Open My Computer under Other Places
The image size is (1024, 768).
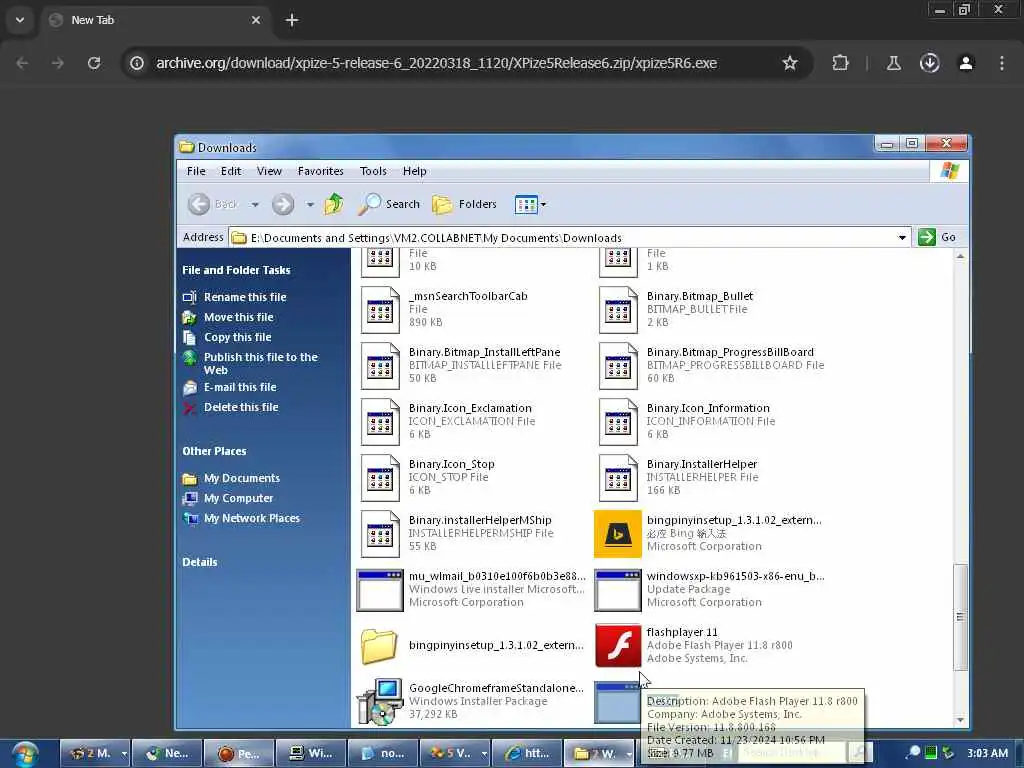pyautogui.click(x=238, y=498)
